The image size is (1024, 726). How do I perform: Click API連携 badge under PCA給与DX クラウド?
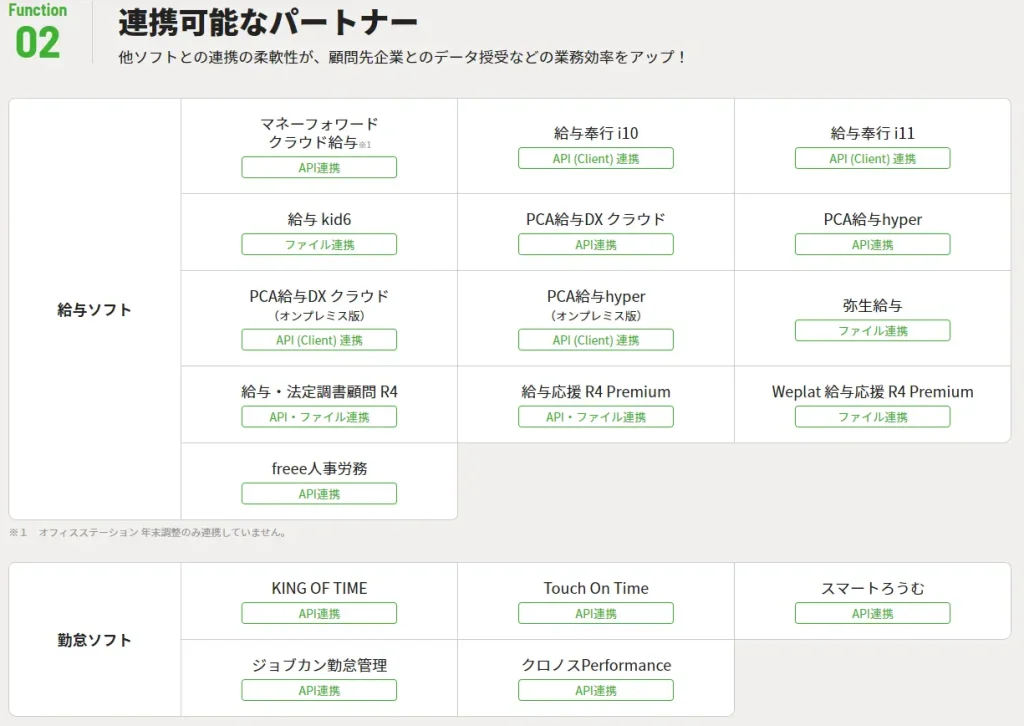tap(596, 244)
